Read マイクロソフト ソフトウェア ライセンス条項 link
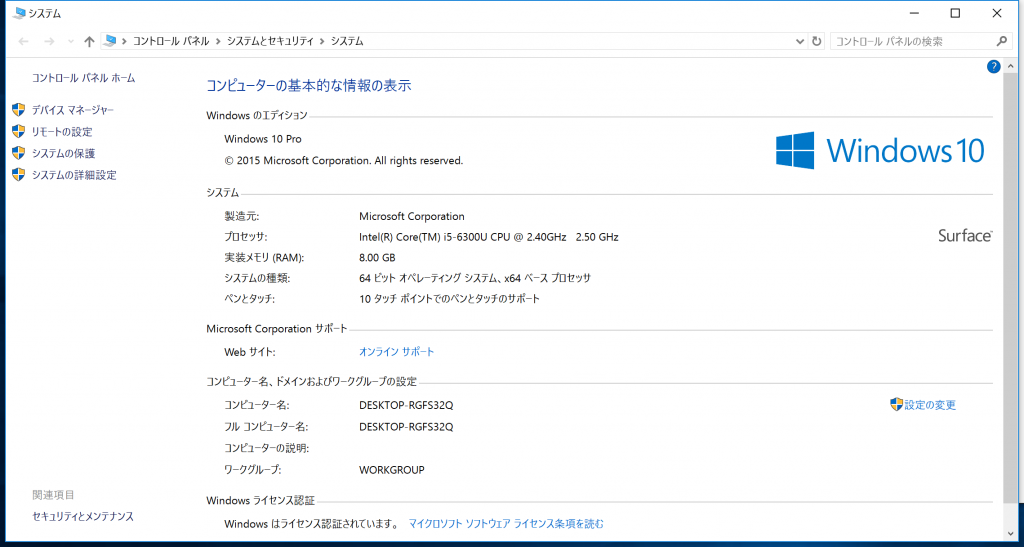Screen dimensions: 1024x547 [x=506, y=524]
